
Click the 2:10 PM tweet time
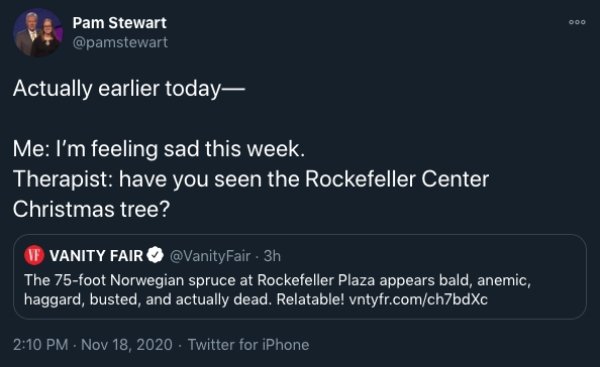(41, 345)
